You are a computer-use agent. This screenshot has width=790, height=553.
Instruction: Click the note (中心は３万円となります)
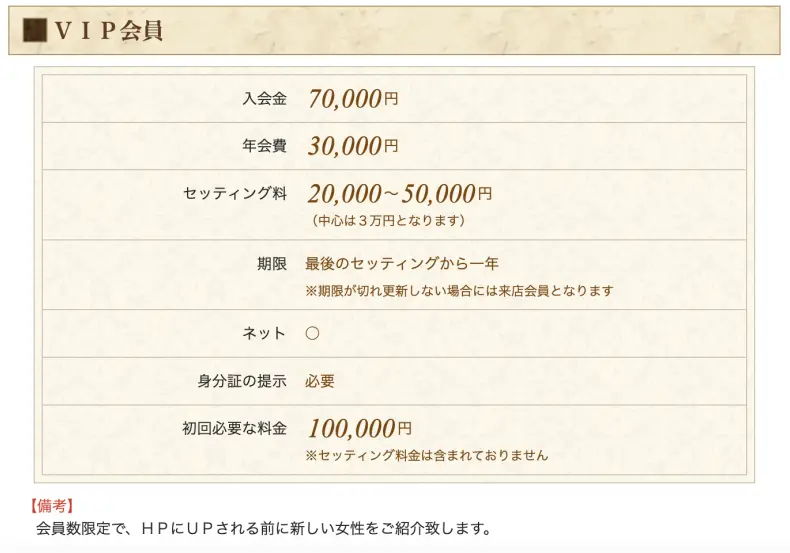pos(388,221)
